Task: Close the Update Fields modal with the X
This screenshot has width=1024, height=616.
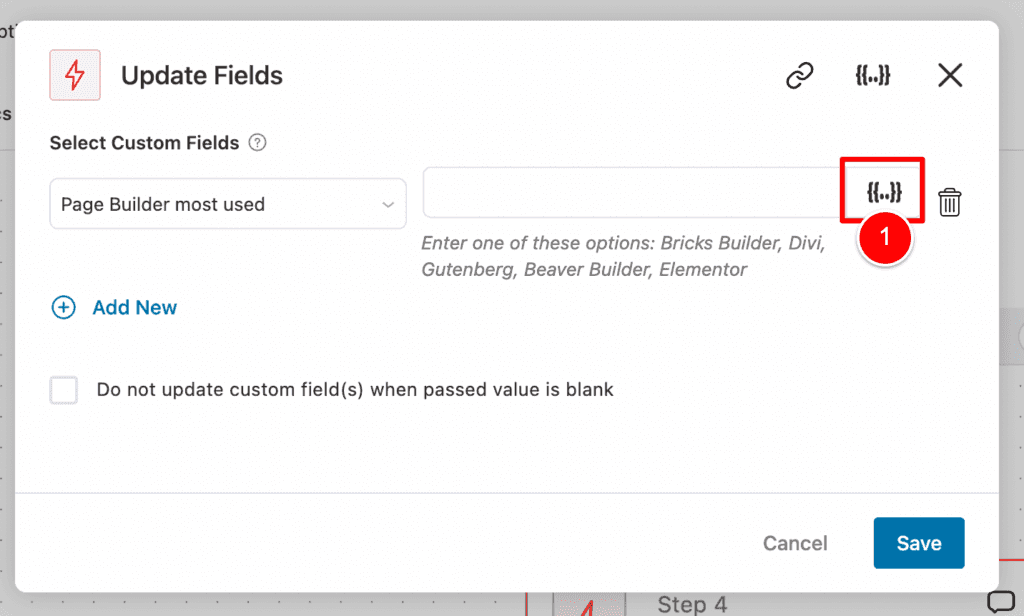Action: pyautogui.click(x=948, y=75)
